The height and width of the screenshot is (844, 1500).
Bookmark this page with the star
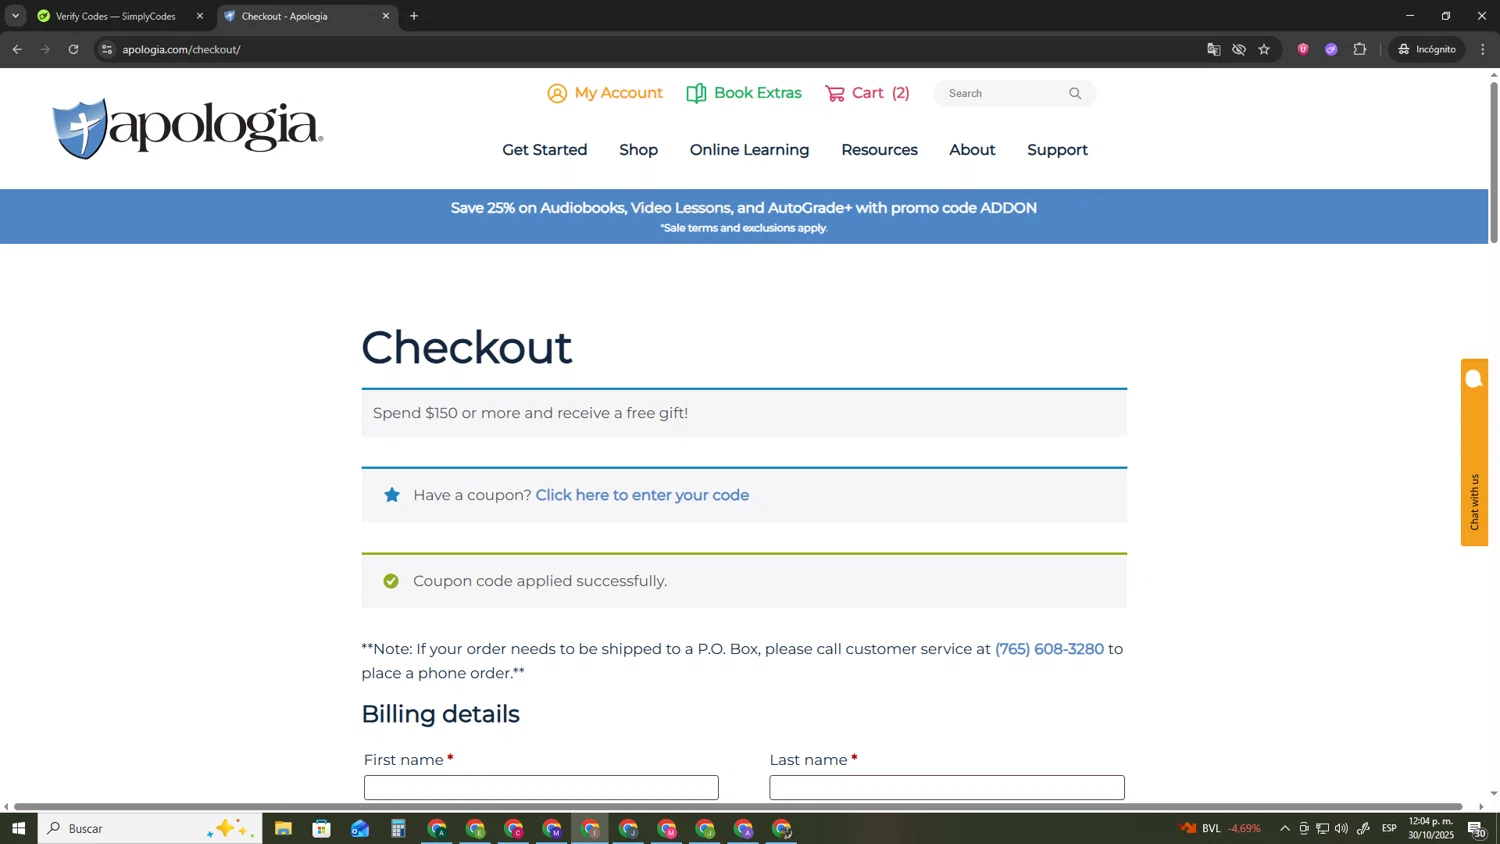coord(1264,49)
